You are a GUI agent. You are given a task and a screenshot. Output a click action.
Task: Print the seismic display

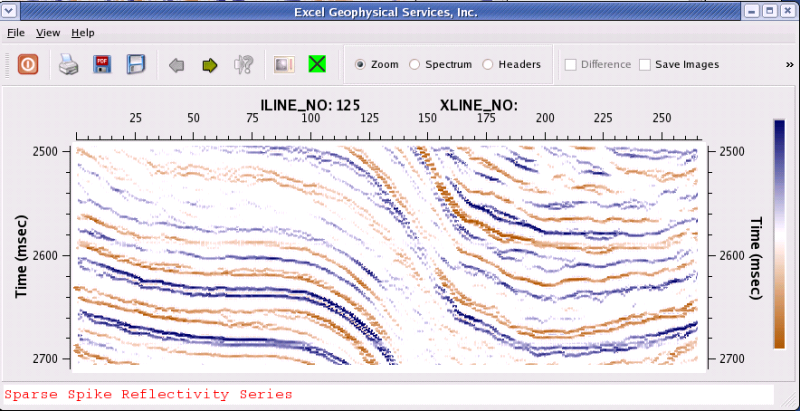click(x=68, y=65)
